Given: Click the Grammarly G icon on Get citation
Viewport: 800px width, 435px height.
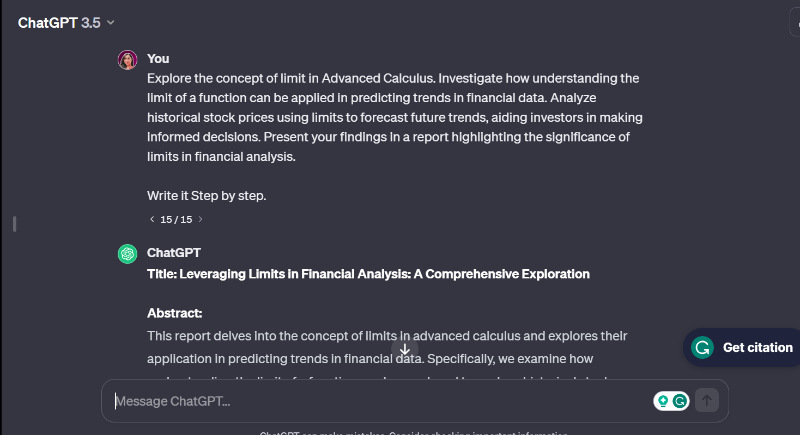Looking at the screenshot, I should coord(703,348).
